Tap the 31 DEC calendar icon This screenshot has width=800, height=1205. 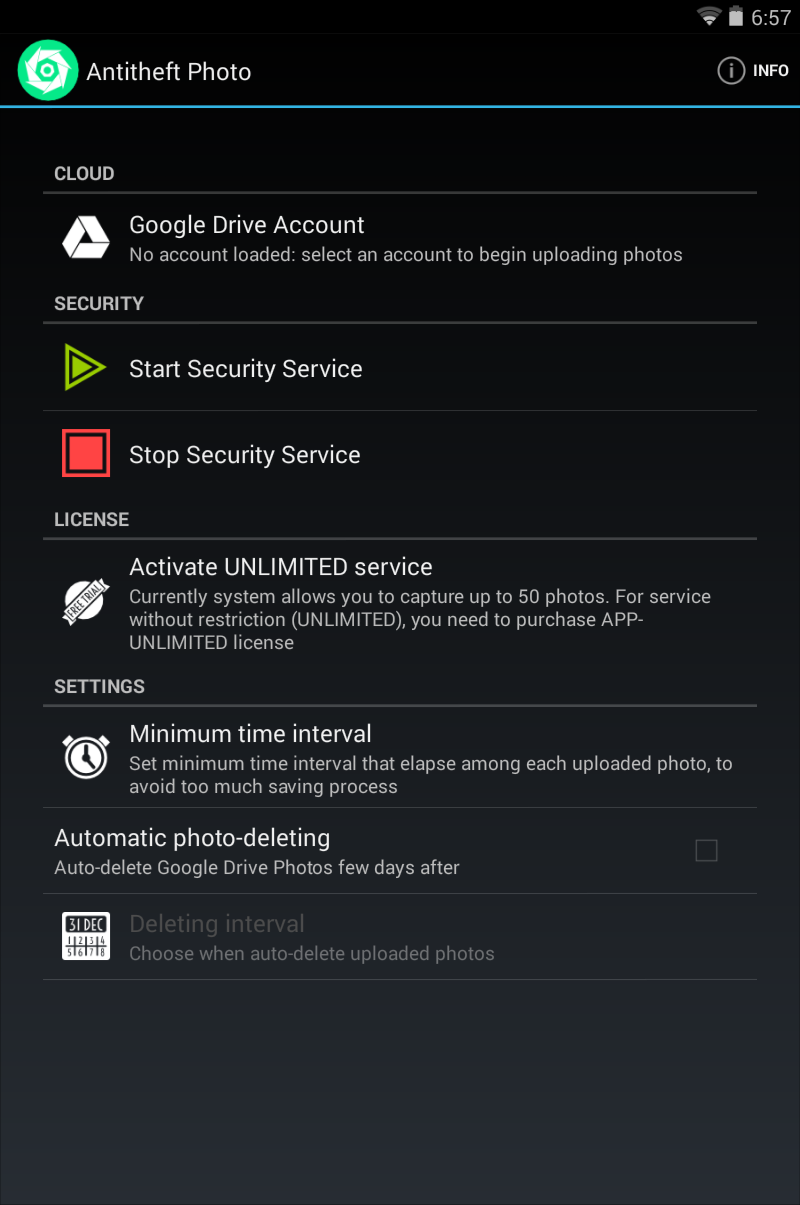[x=86, y=937]
